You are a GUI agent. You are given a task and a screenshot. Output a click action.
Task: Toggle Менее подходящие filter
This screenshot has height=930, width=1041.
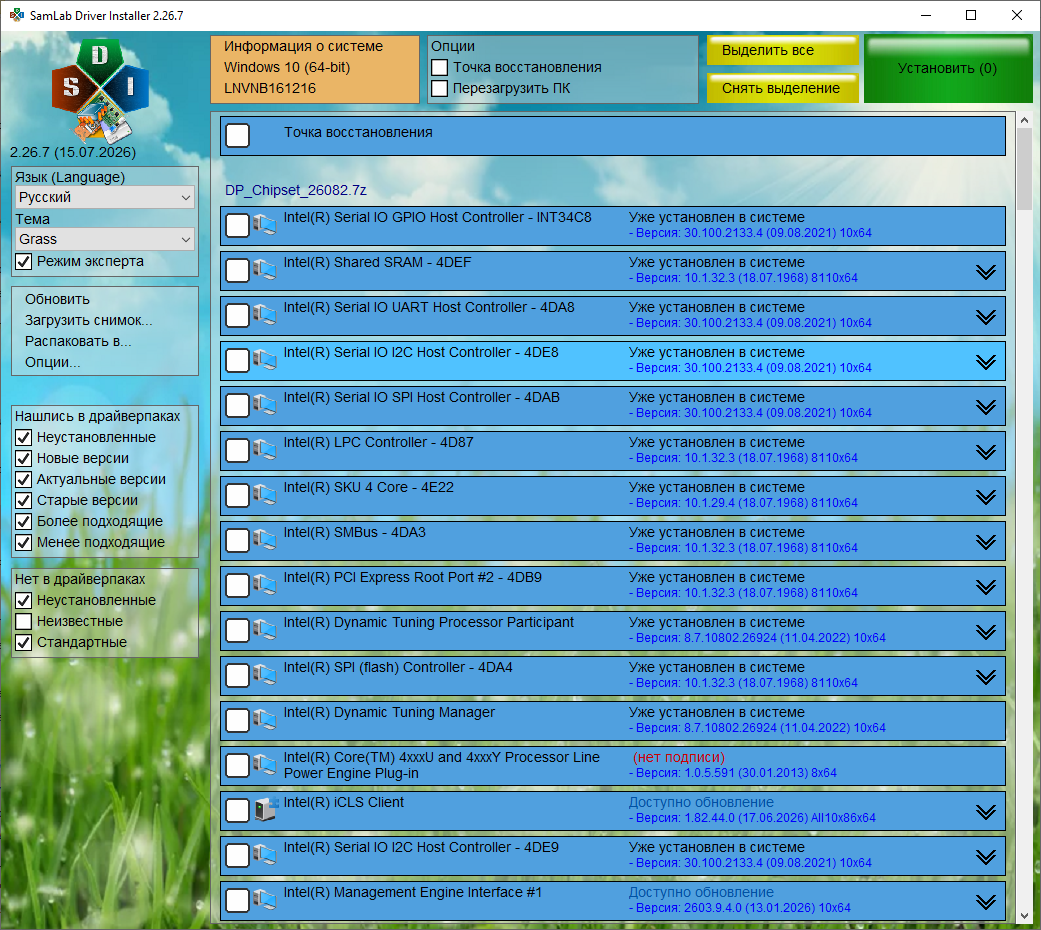[x=24, y=542]
